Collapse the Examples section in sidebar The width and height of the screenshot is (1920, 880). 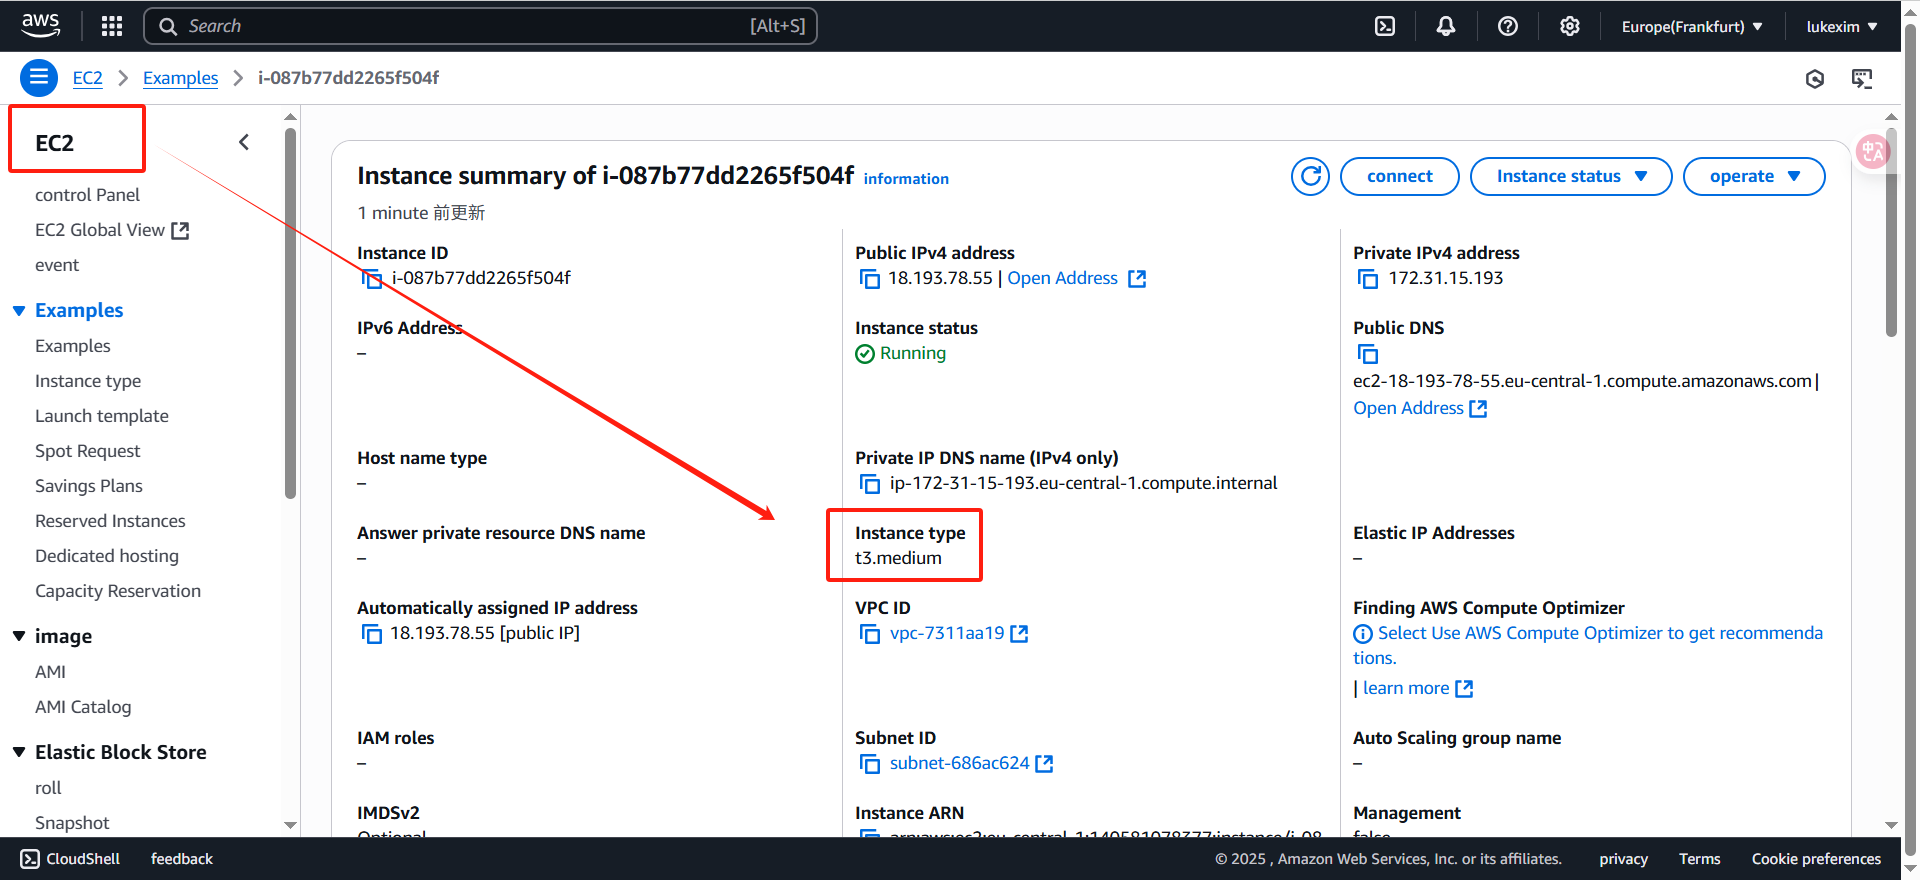tap(19, 311)
